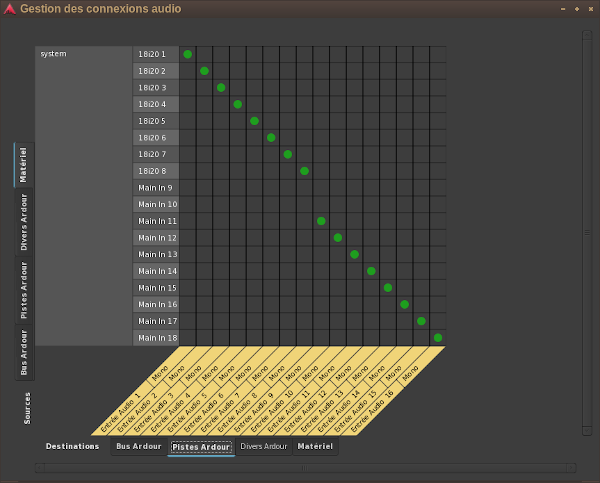Toggle connection dot on row 18i20 1
This screenshot has width=600, height=483.
coord(188,54)
